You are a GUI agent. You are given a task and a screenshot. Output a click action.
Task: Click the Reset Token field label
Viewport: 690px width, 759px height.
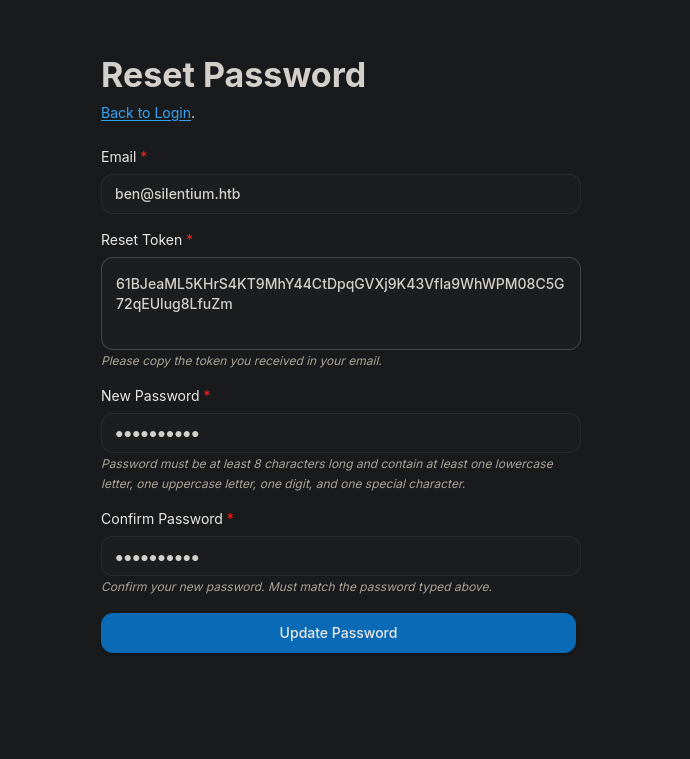pyautogui.click(x=141, y=240)
